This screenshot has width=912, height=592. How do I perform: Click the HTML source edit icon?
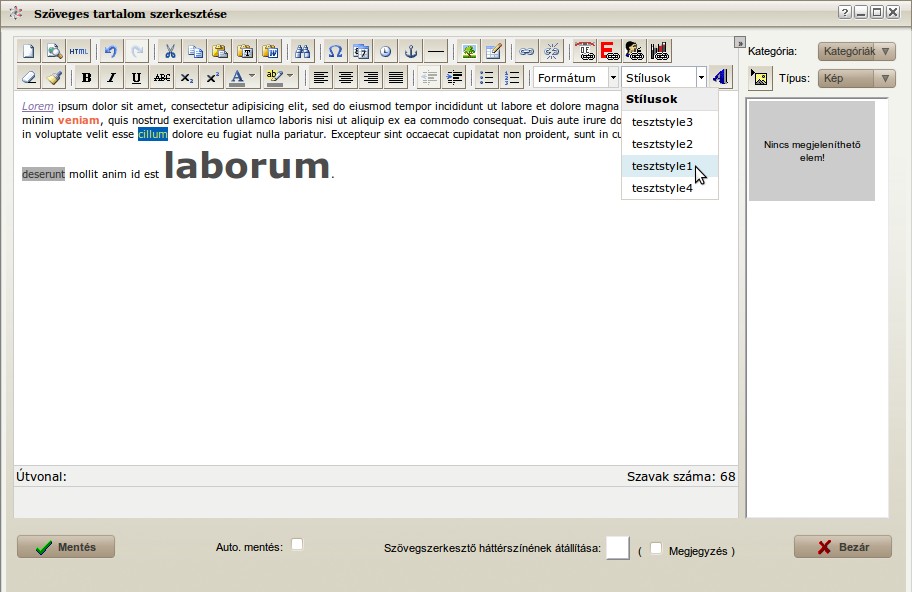[79, 51]
